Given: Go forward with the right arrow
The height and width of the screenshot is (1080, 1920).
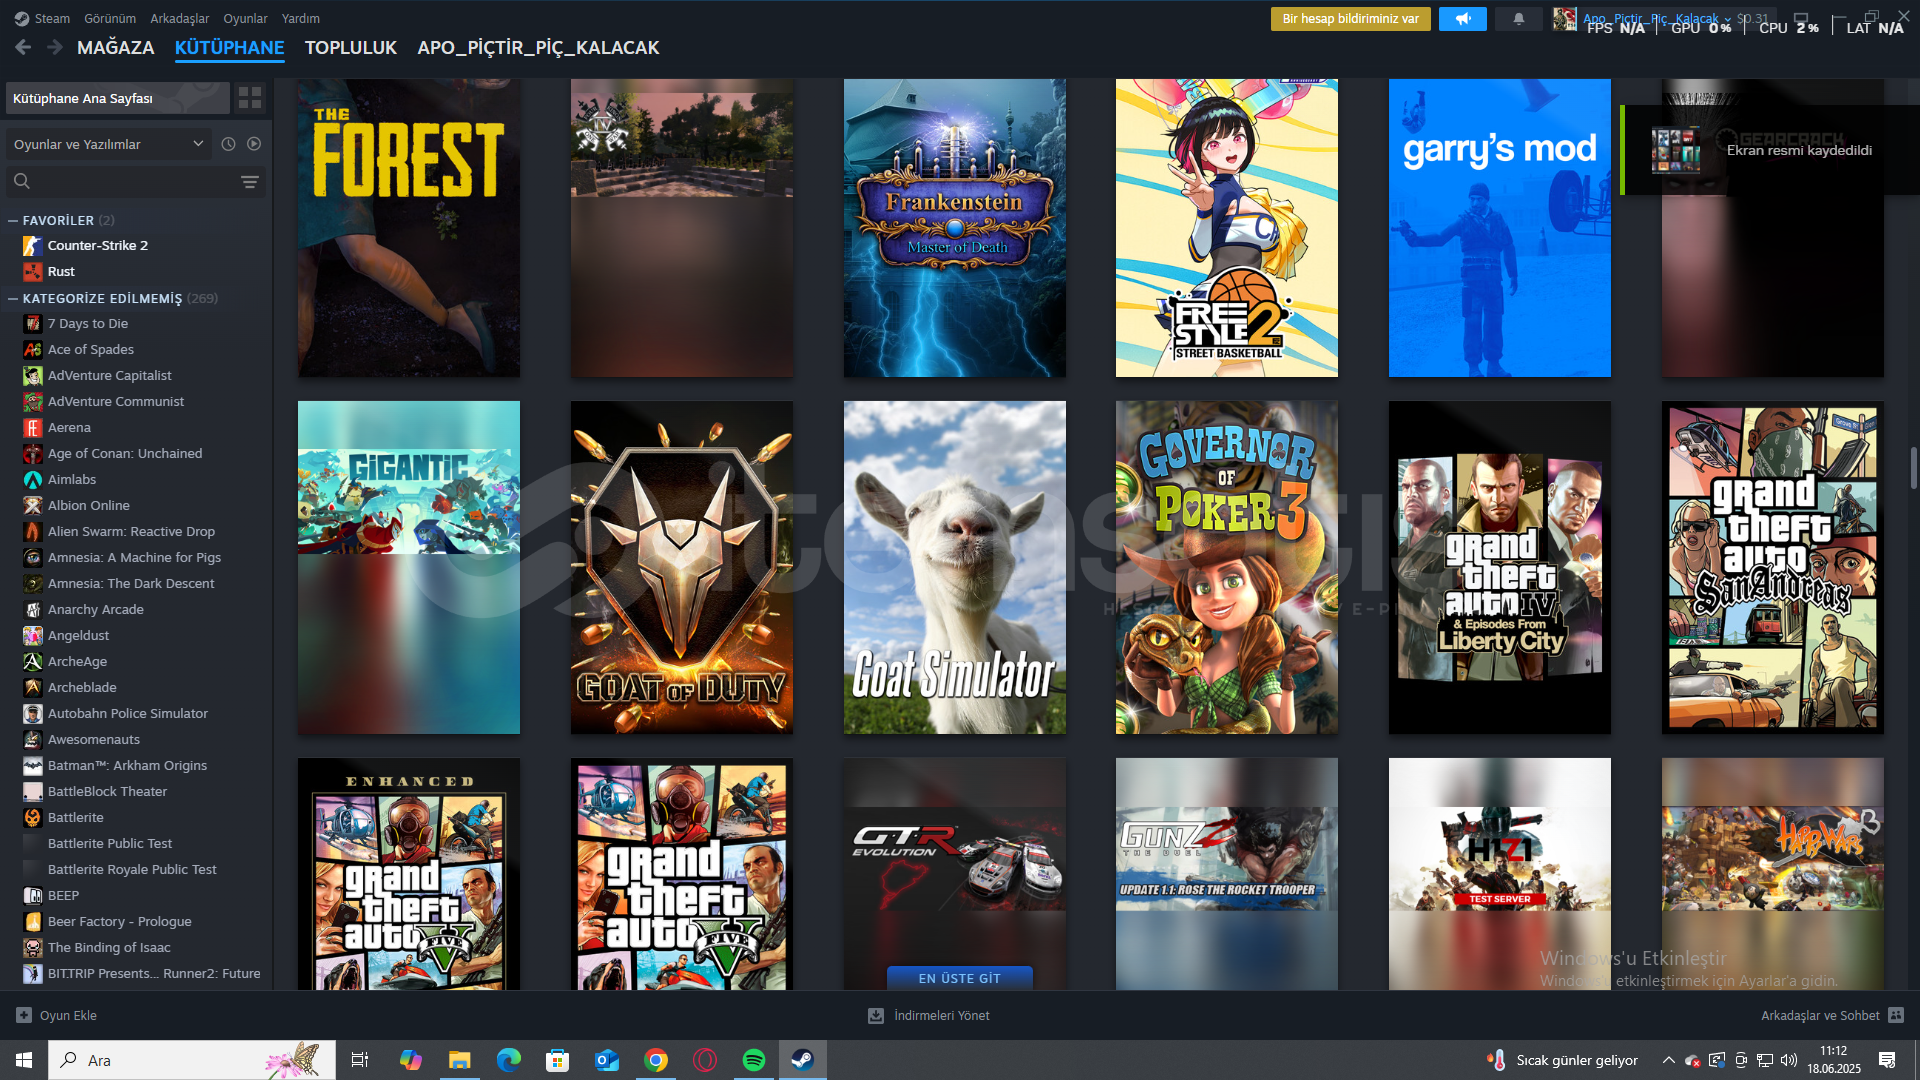Looking at the screenshot, I should click(55, 47).
